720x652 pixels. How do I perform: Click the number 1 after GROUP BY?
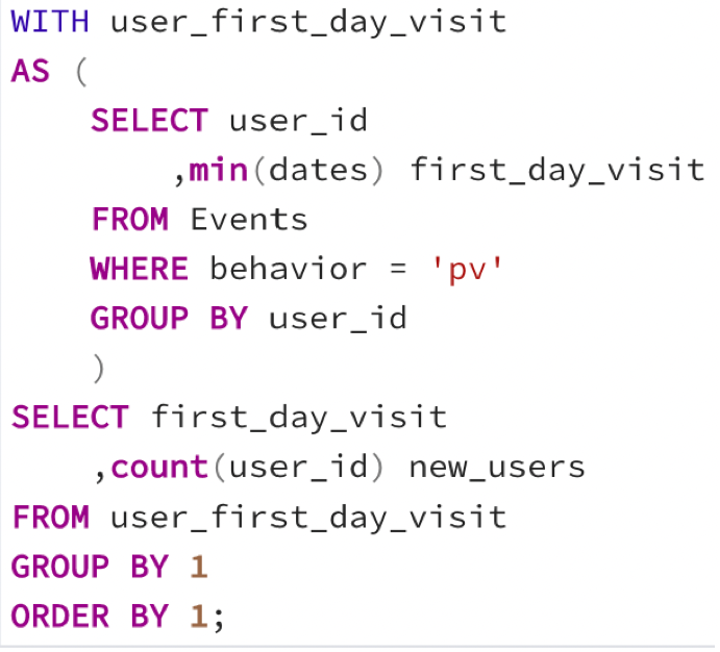199,567
